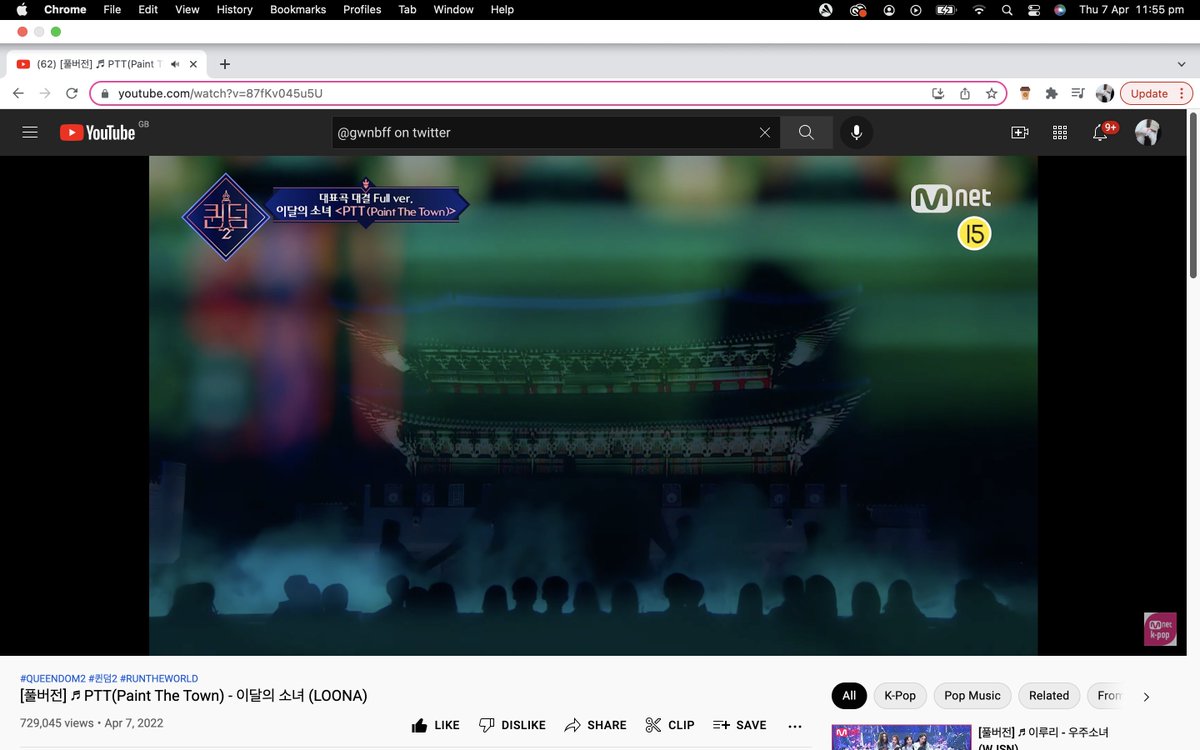This screenshot has width=1200, height=750.
Task: Click the 729,045 views text
Action: coord(57,723)
